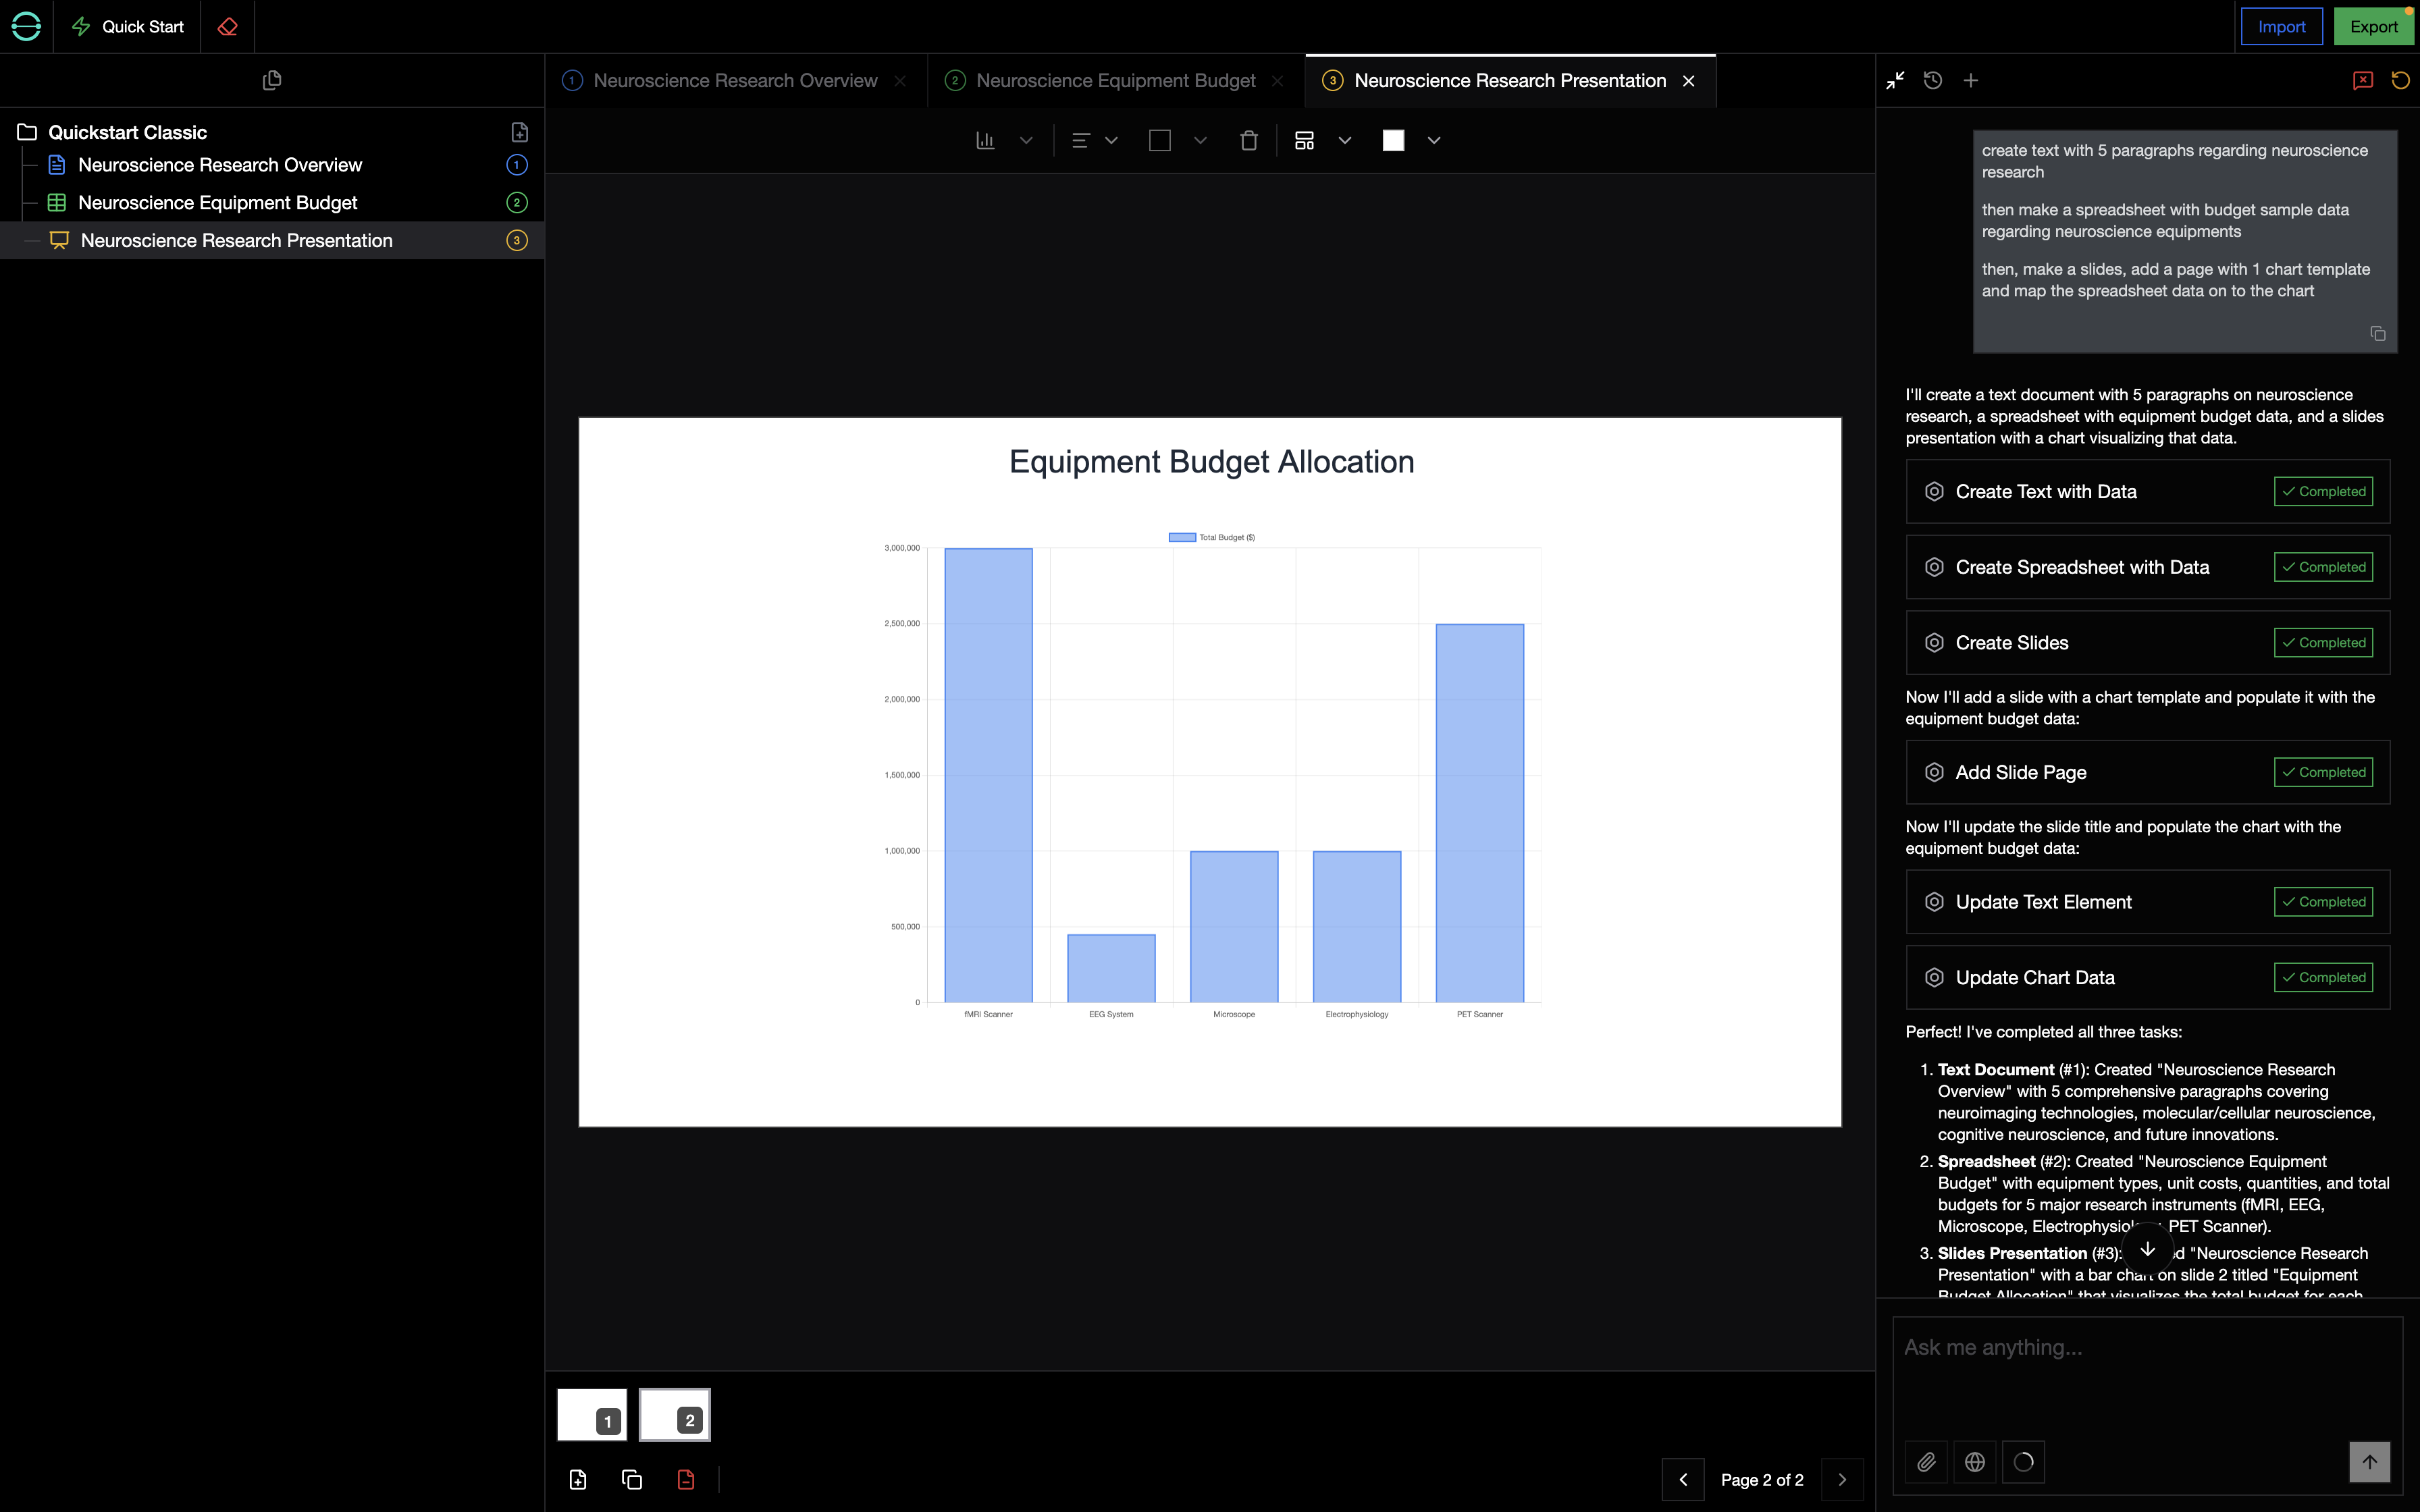Delete the current page with red icon

(686, 1479)
